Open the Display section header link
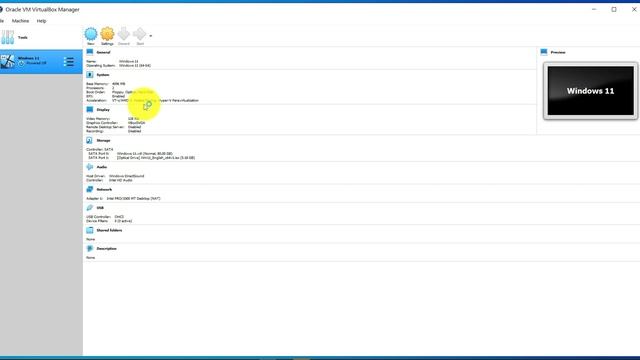 point(103,110)
